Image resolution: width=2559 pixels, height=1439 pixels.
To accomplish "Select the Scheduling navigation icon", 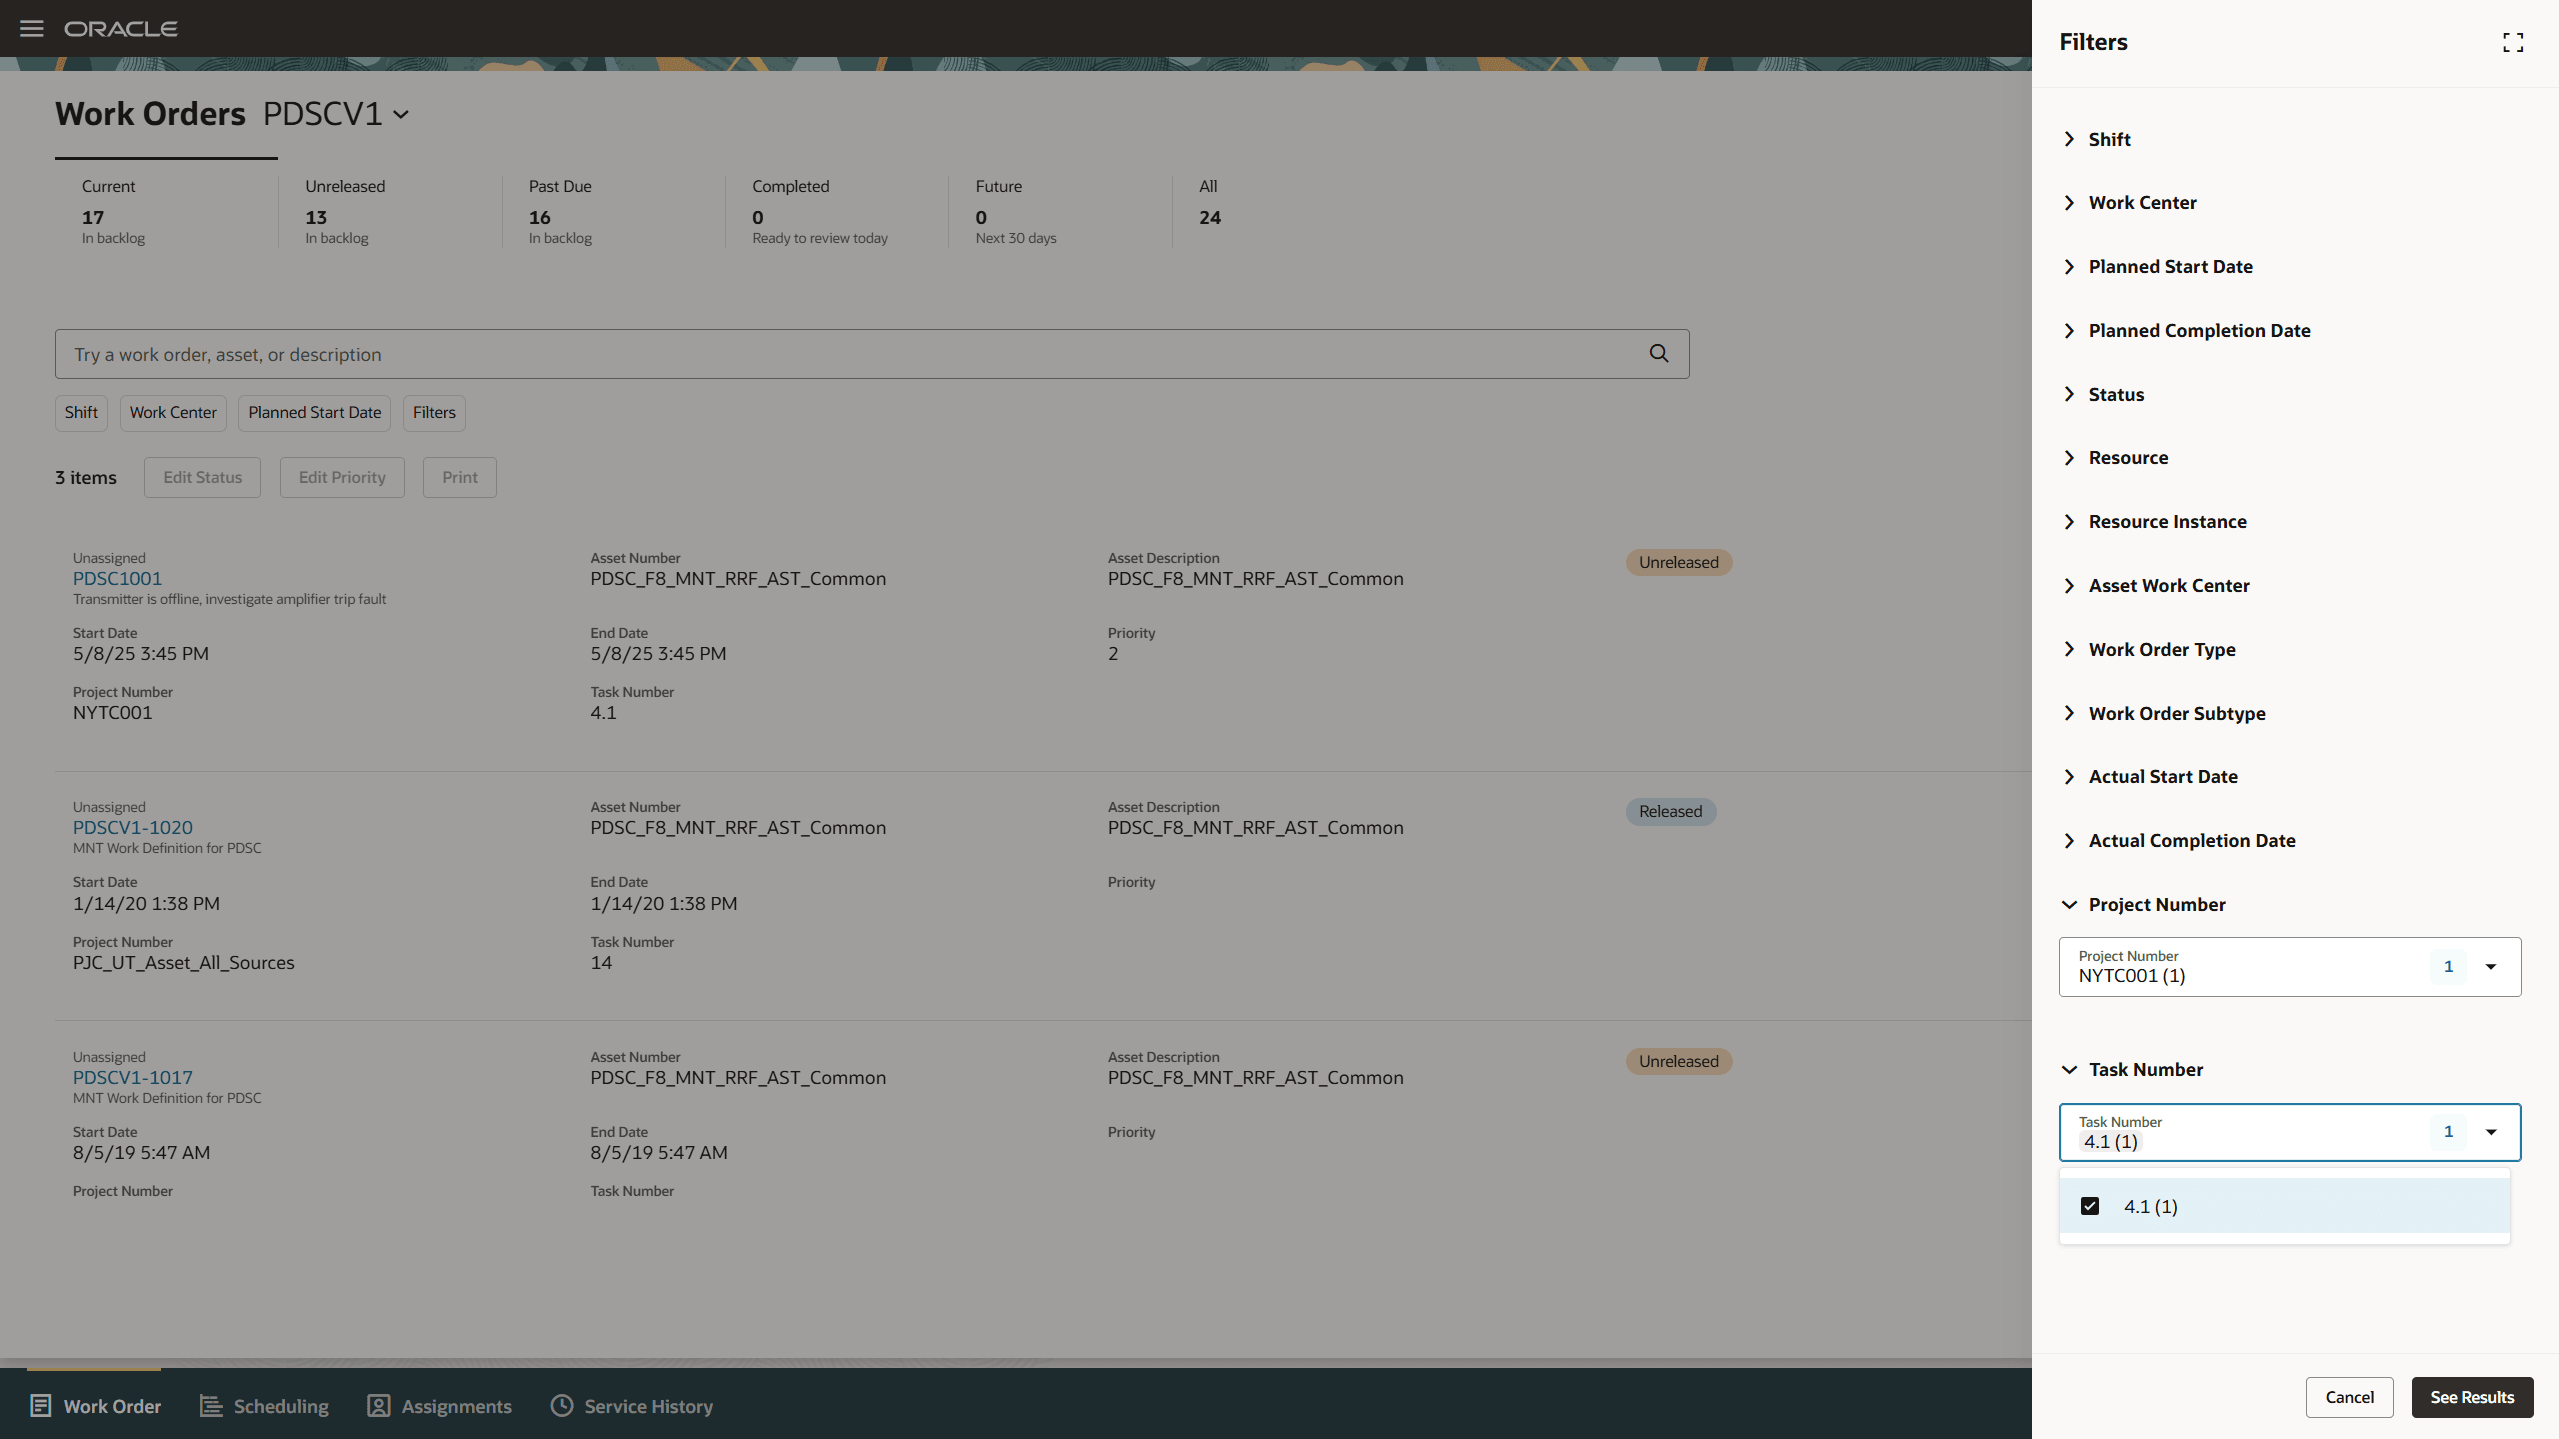I will (210, 1405).
